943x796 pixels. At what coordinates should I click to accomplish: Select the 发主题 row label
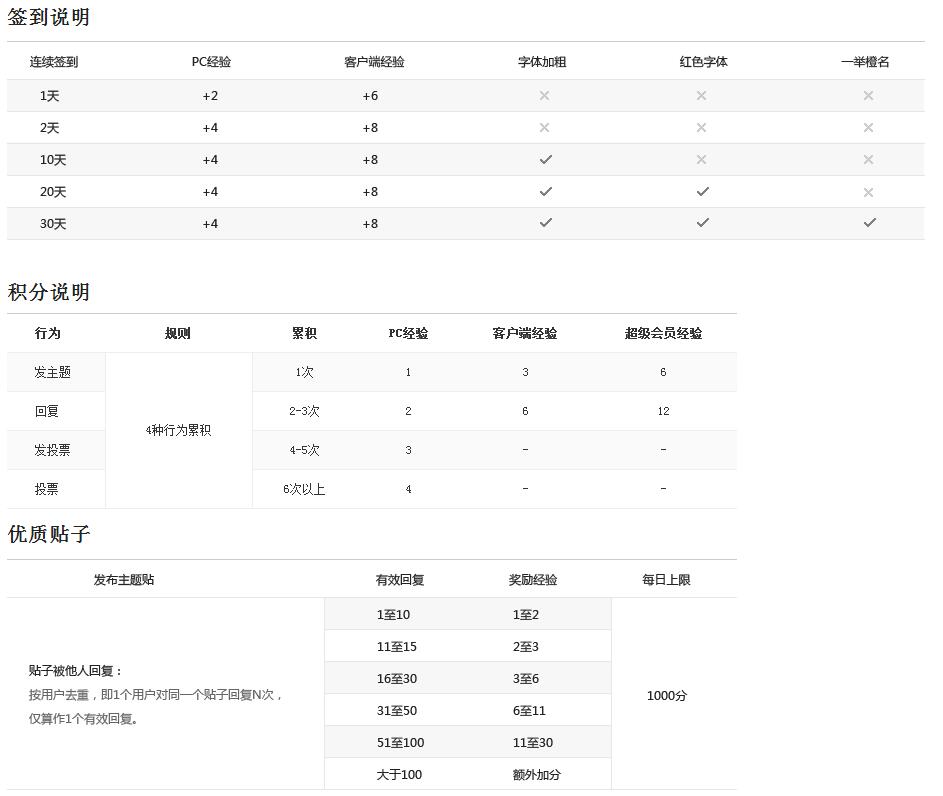[x=53, y=372]
